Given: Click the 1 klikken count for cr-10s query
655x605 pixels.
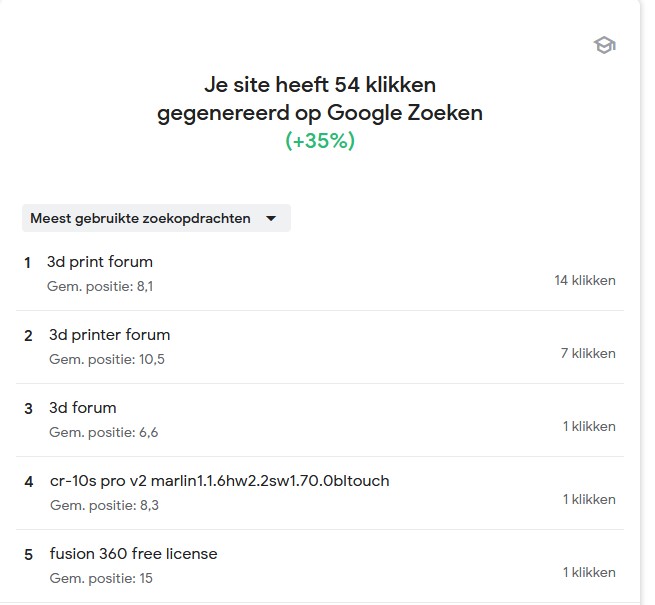Looking at the screenshot, I should pos(589,499).
